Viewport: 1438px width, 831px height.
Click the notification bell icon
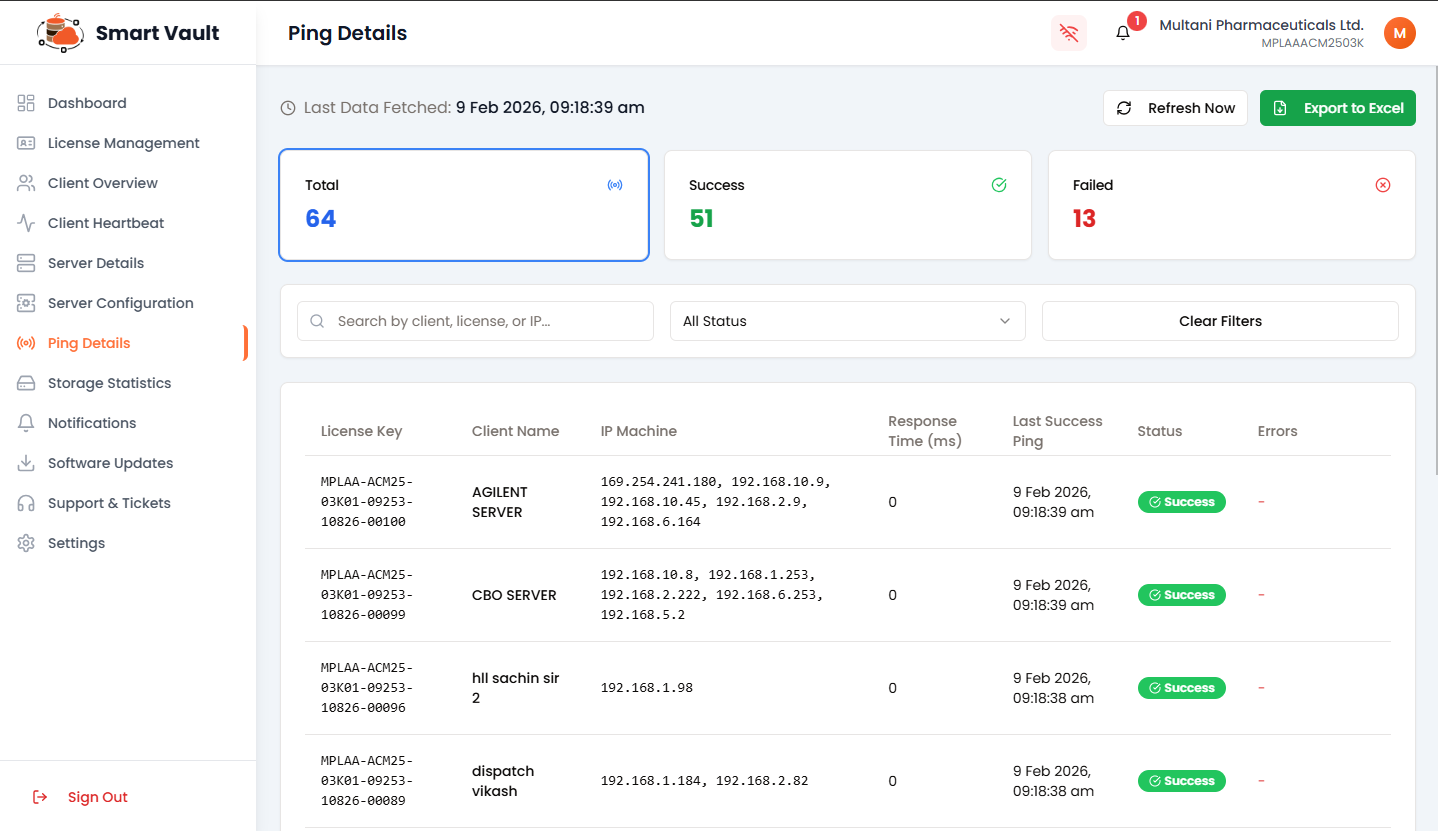[x=1123, y=33]
